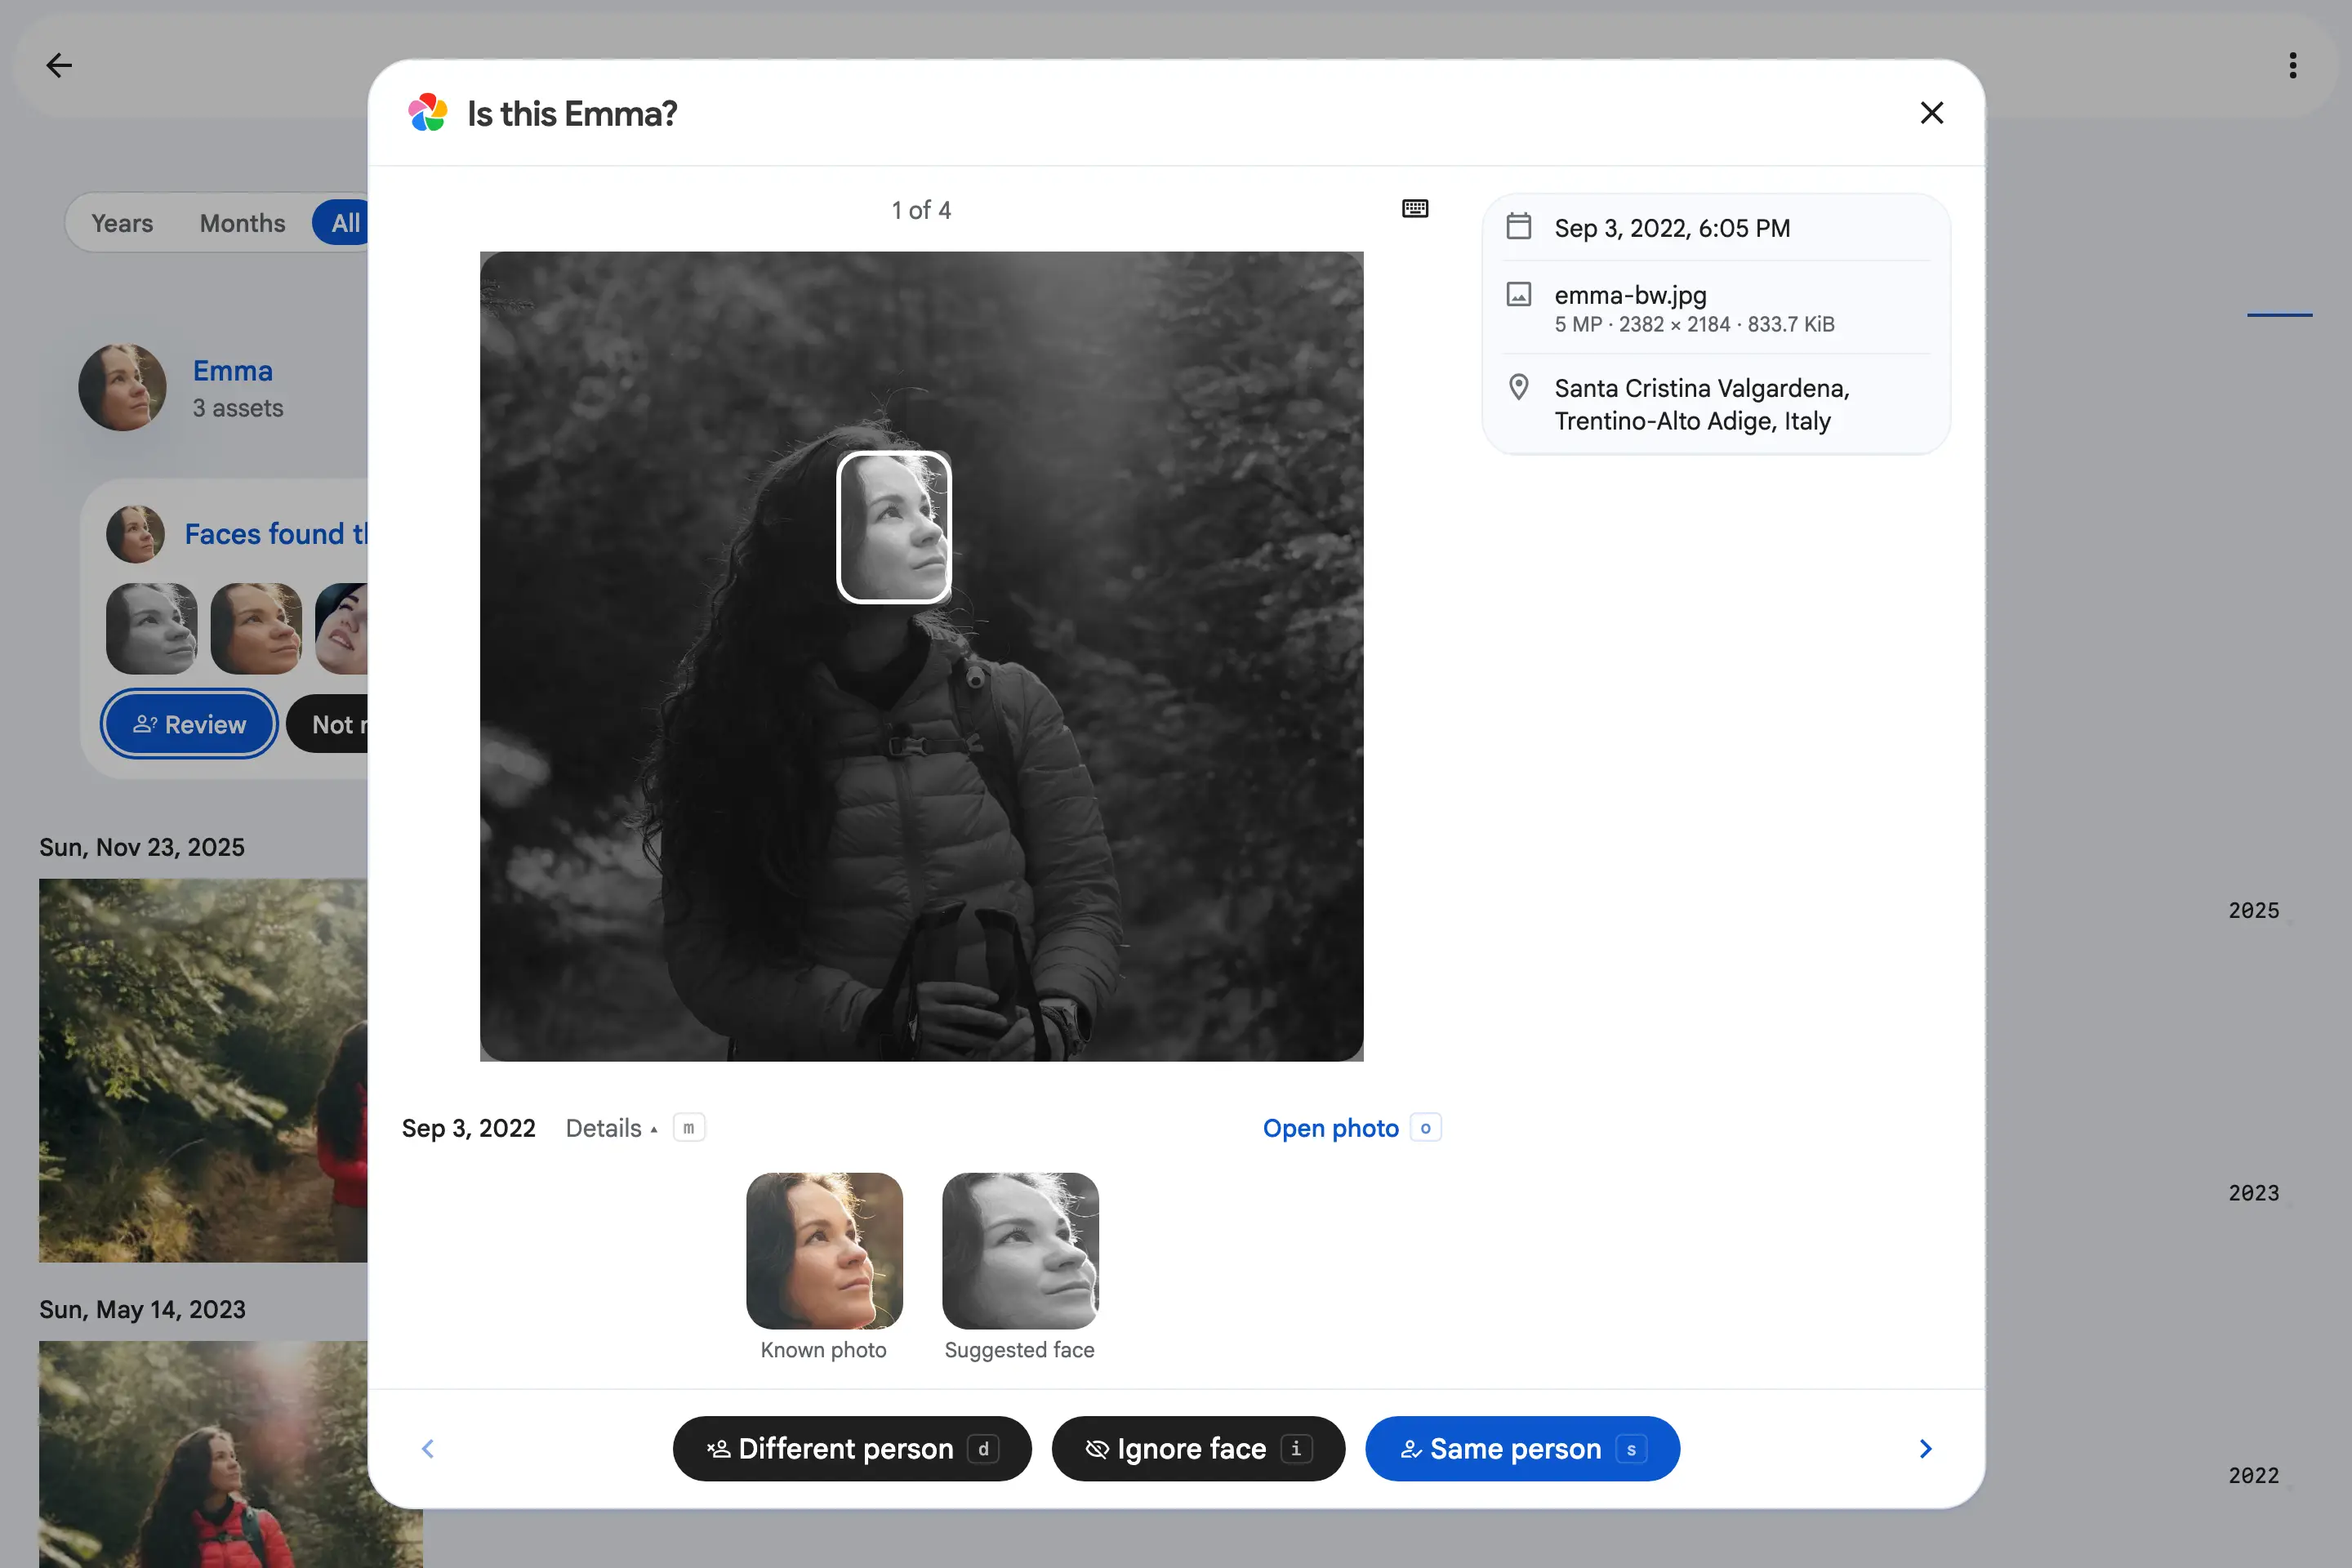This screenshot has width=2352, height=1568.
Task: Click the Immich logo in the dialog header
Action: click(427, 113)
